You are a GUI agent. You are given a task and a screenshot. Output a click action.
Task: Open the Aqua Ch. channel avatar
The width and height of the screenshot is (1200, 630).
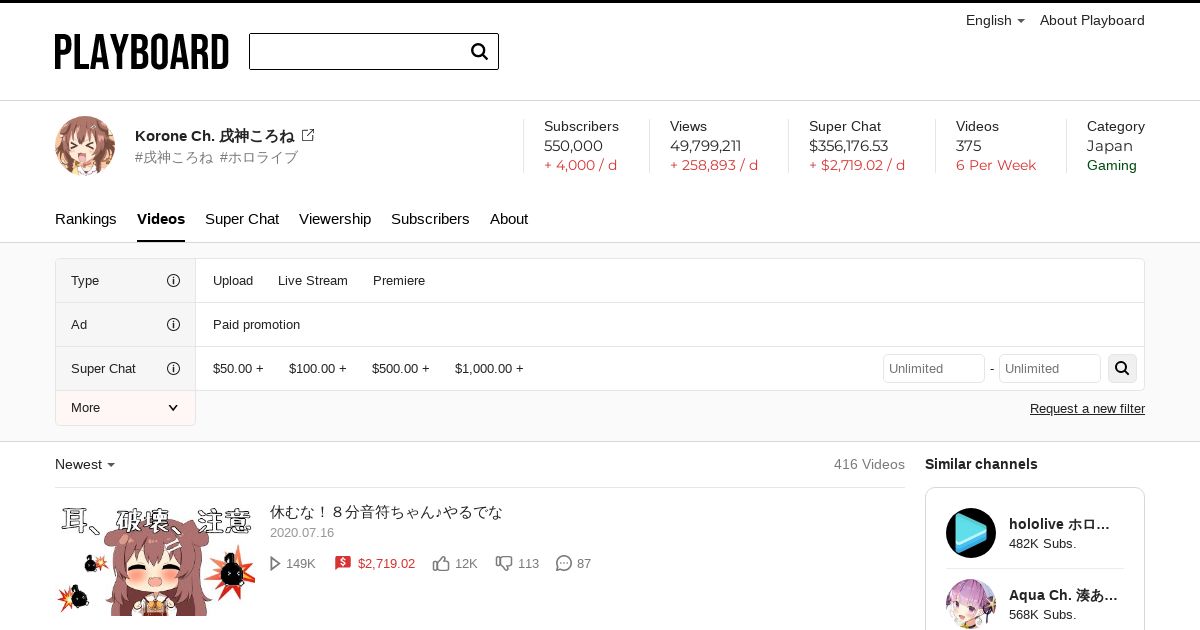[x=971, y=604]
